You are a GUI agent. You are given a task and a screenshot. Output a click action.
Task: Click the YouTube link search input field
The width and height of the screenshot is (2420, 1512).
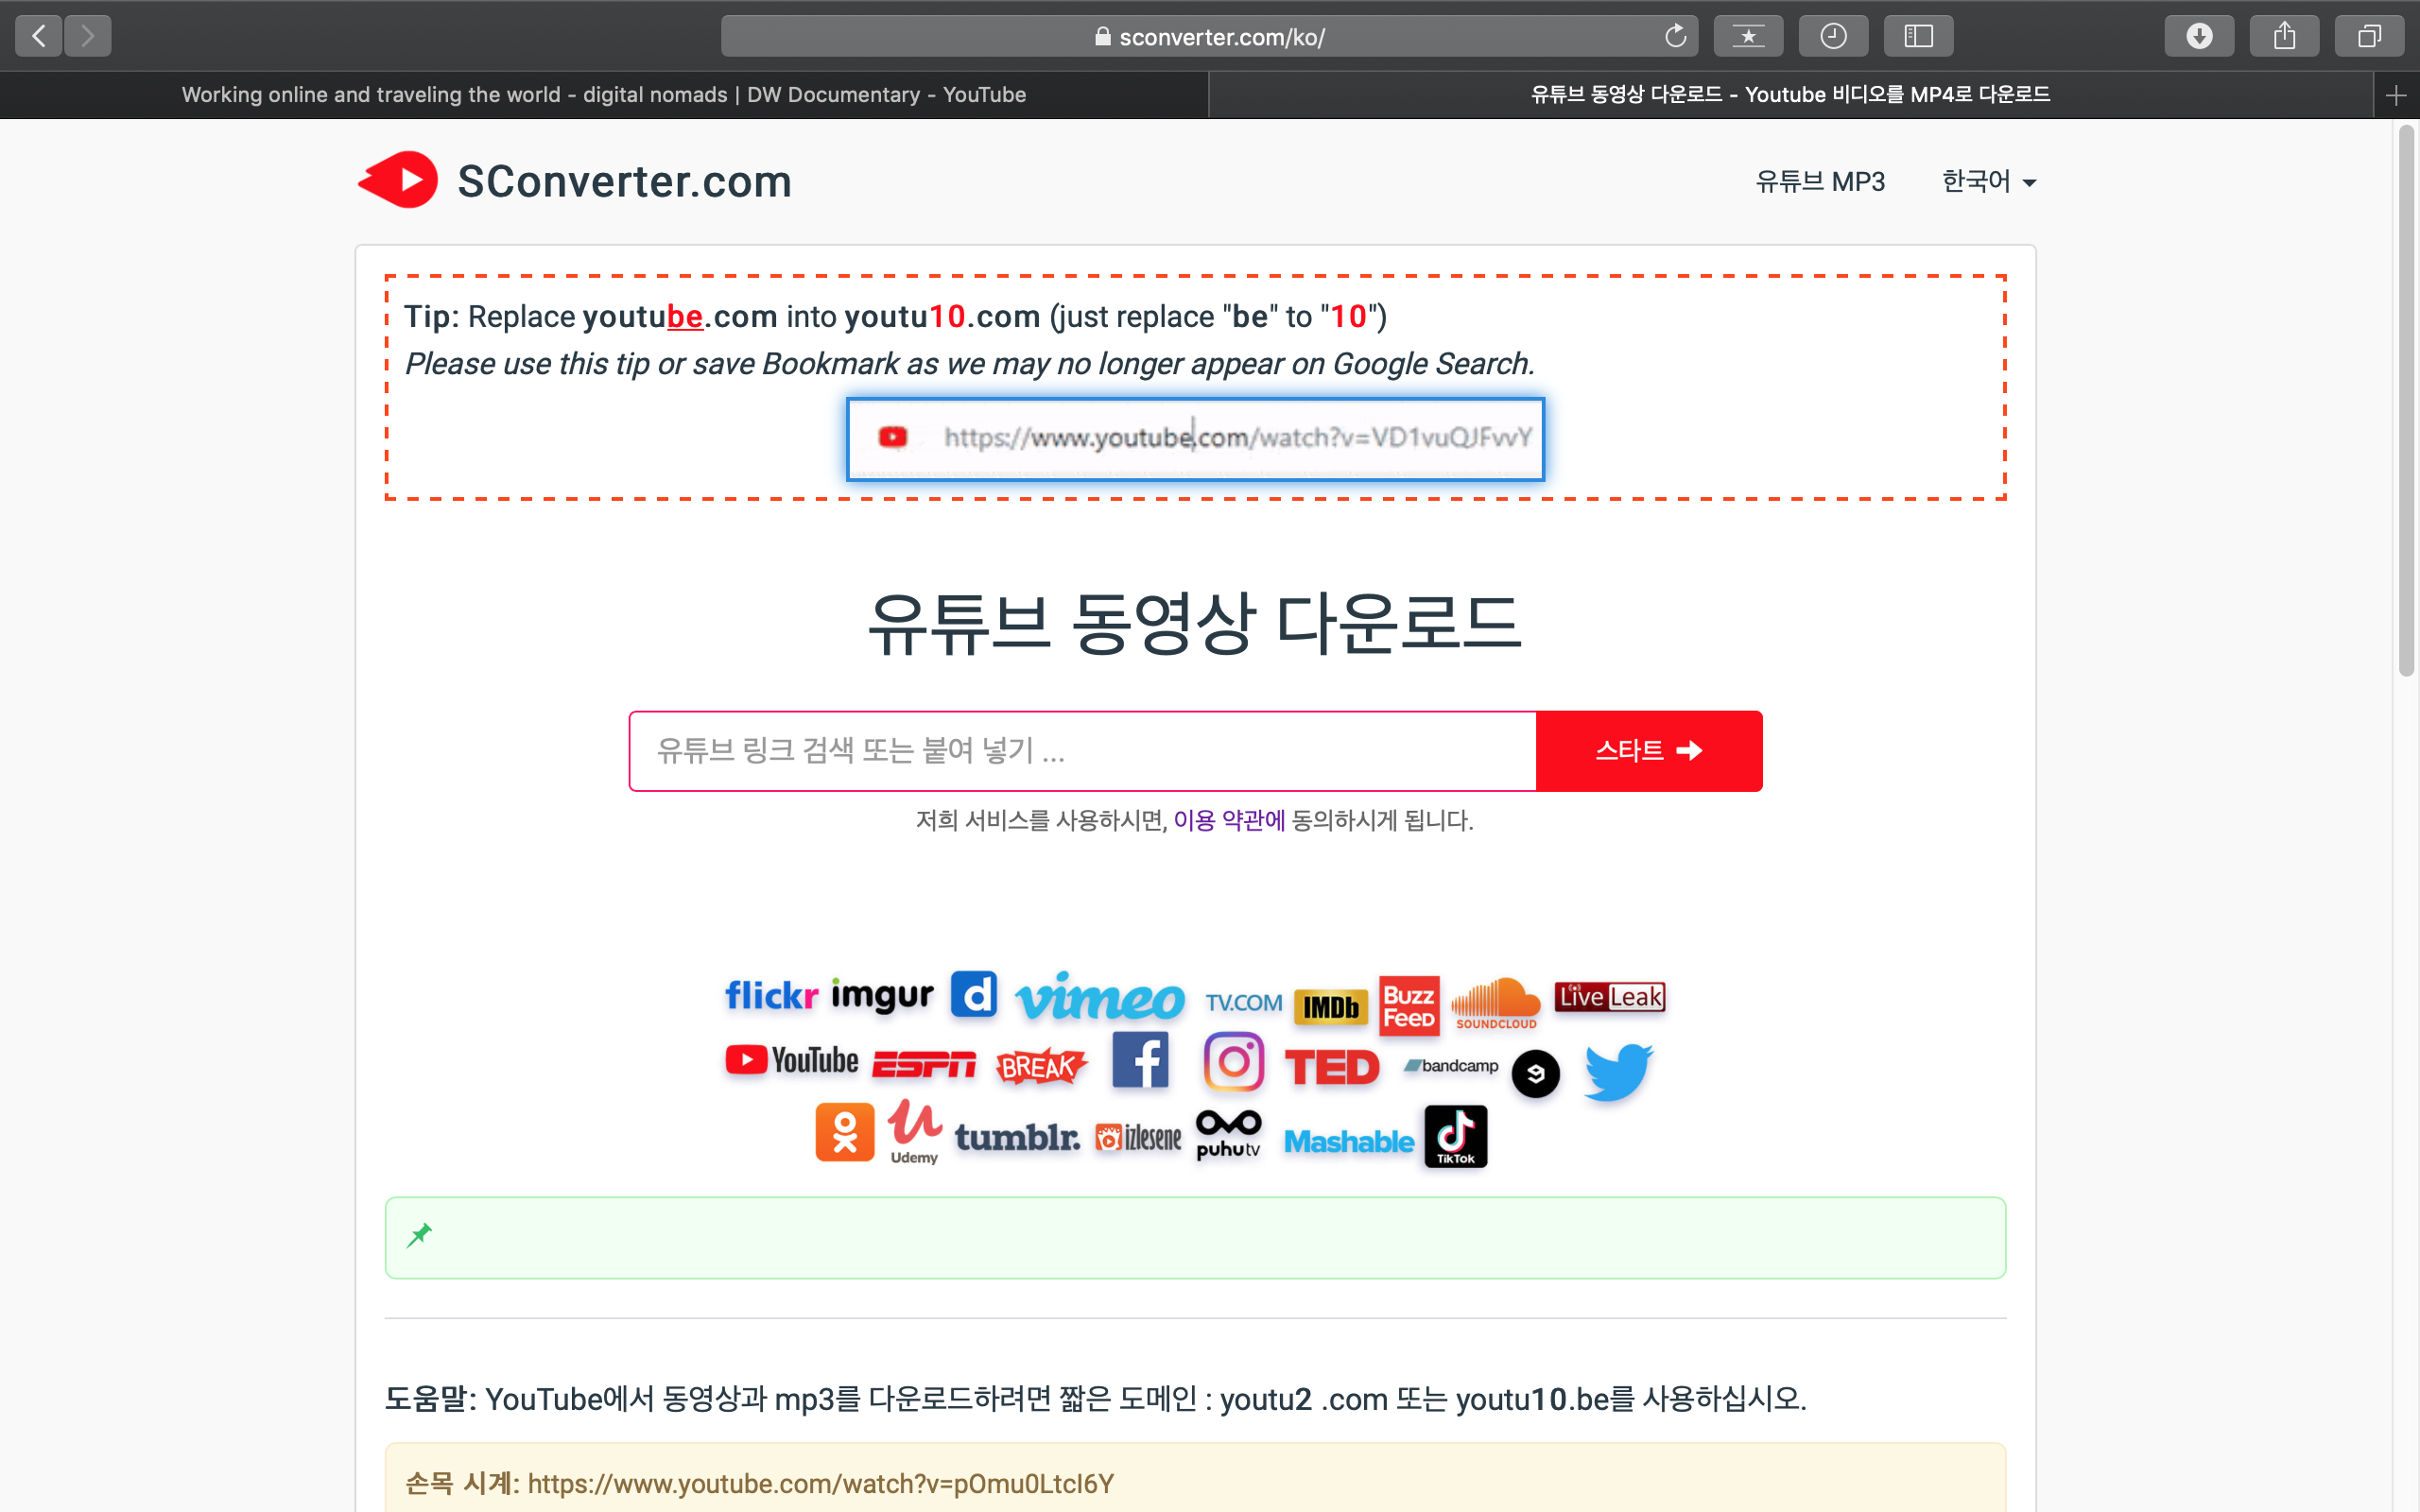point(1082,751)
